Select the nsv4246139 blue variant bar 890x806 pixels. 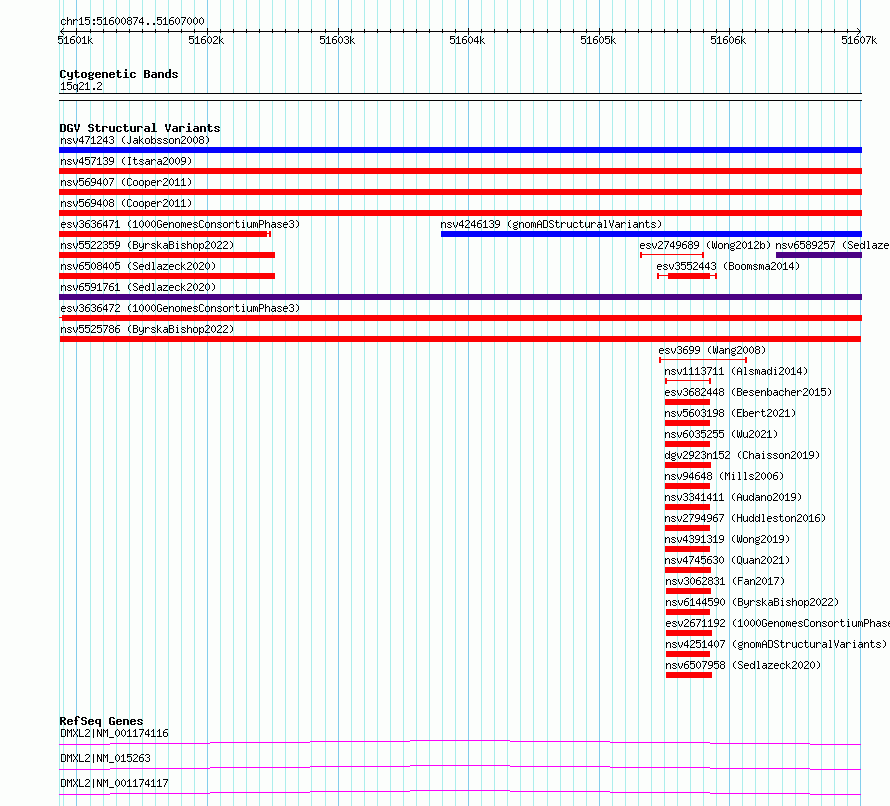click(651, 234)
